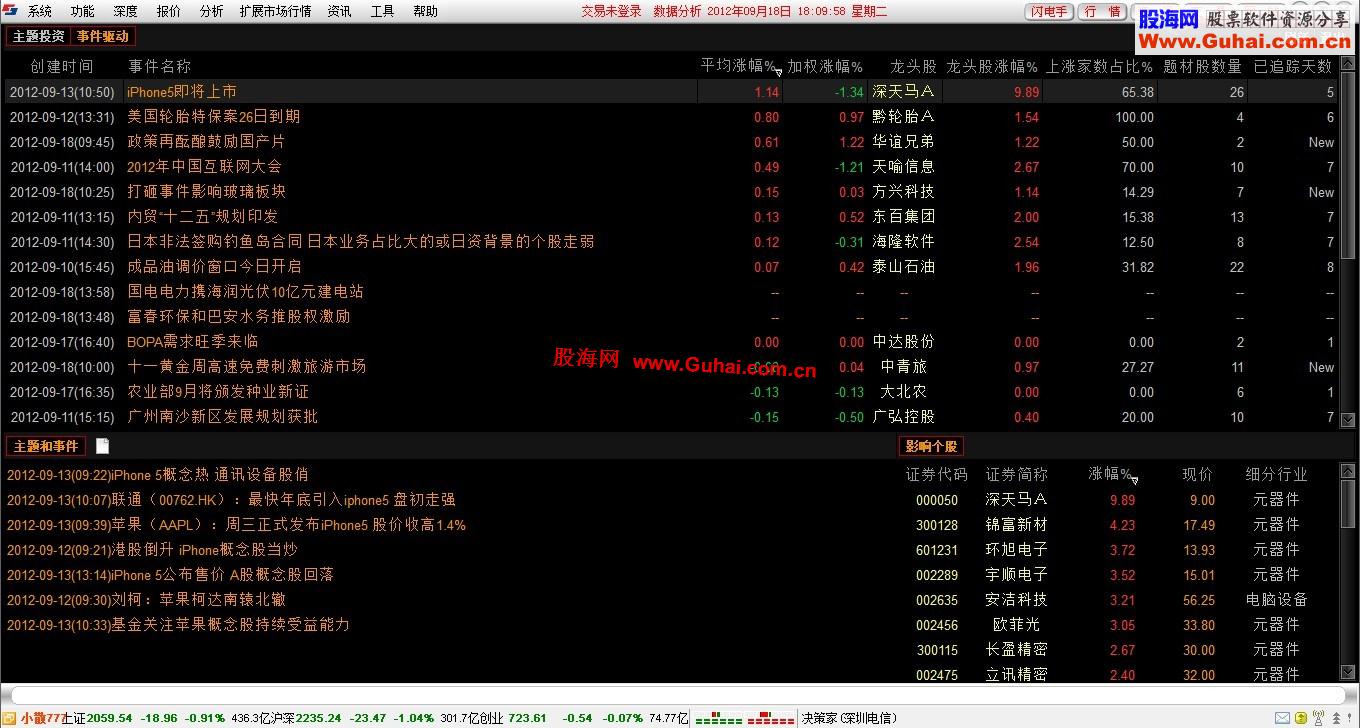
Task: Select the 广州南沙新区发展规划获批 event
Action: coord(222,416)
